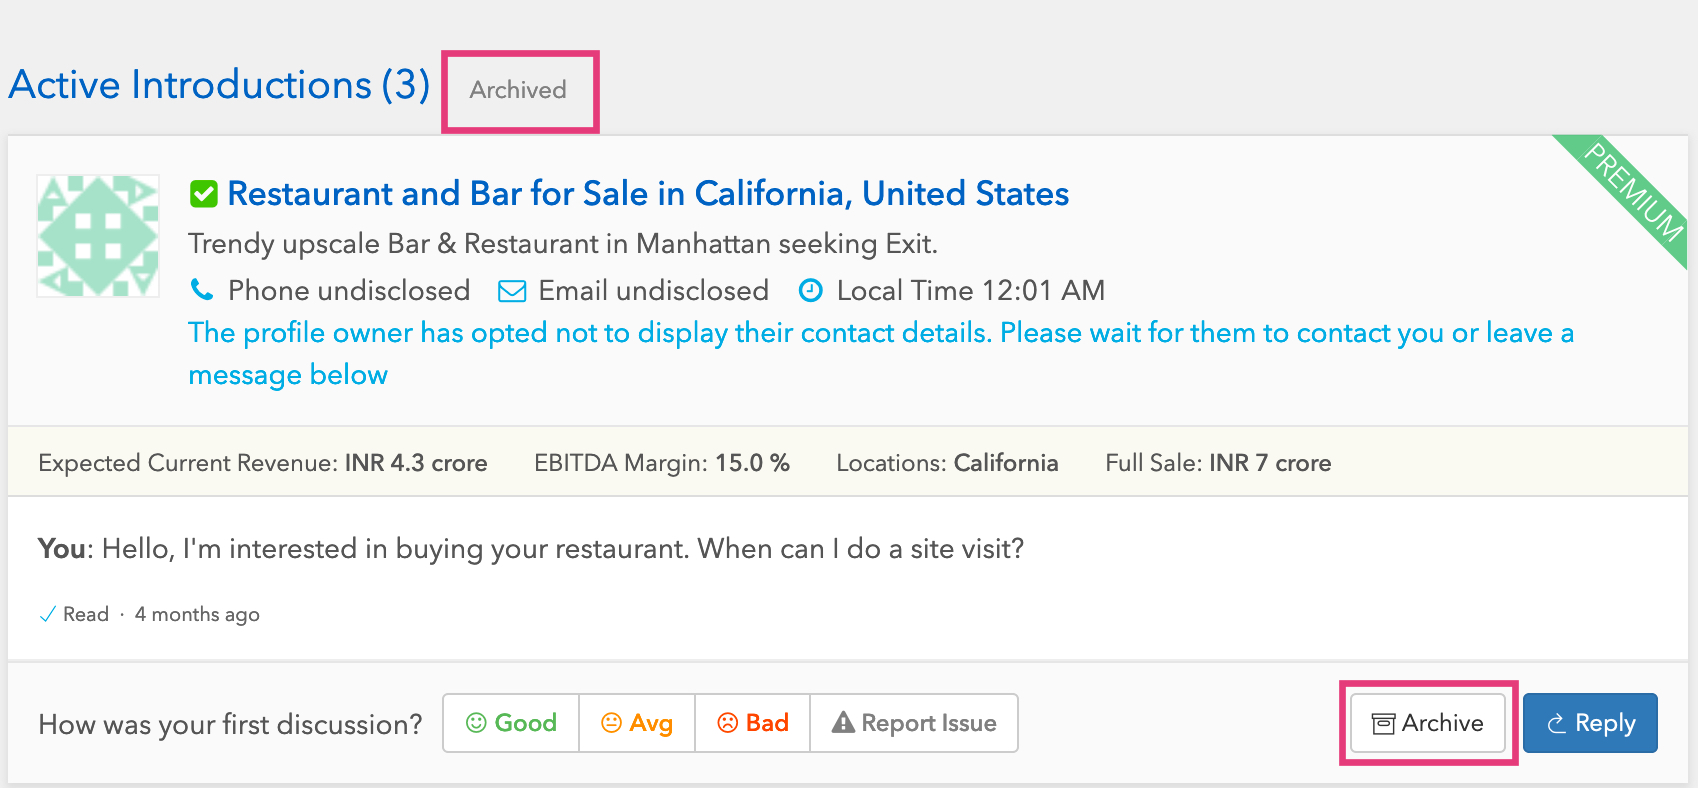Archive this introduction

point(1428,723)
